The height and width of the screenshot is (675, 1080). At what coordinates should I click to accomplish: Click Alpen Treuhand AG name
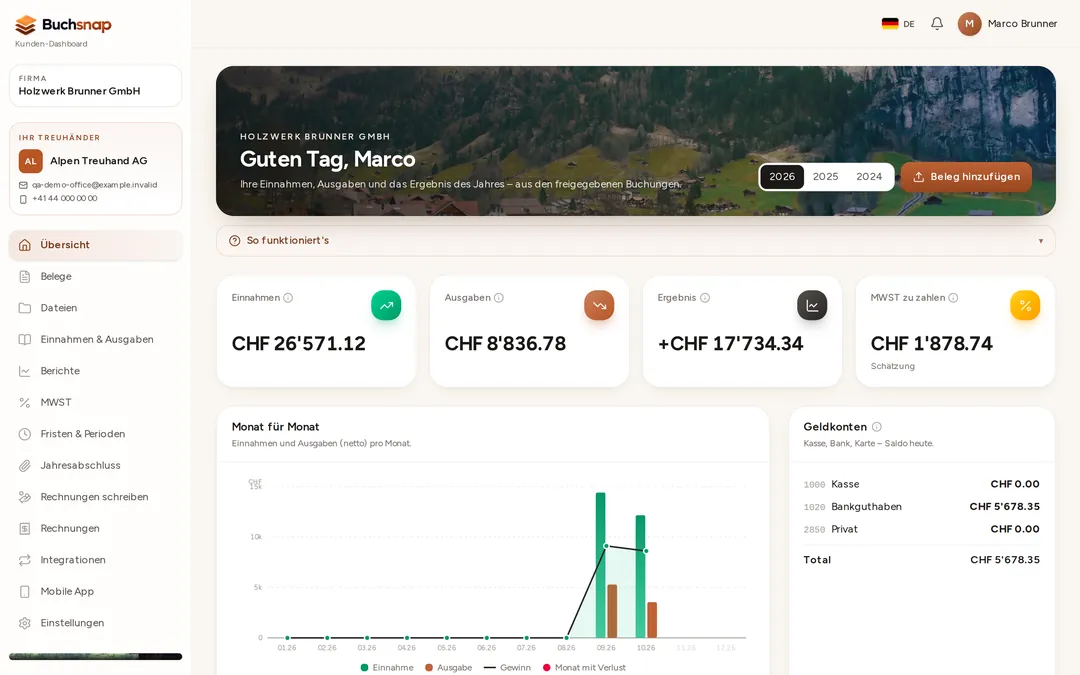pyautogui.click(x=98, y=160)
